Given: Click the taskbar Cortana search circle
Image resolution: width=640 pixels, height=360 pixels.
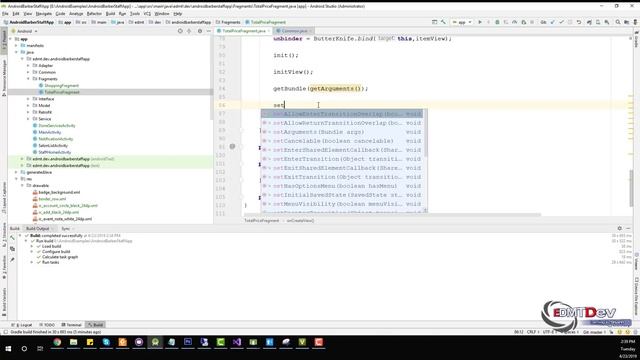Looking at the screenshot, I should tap(24, 349).
